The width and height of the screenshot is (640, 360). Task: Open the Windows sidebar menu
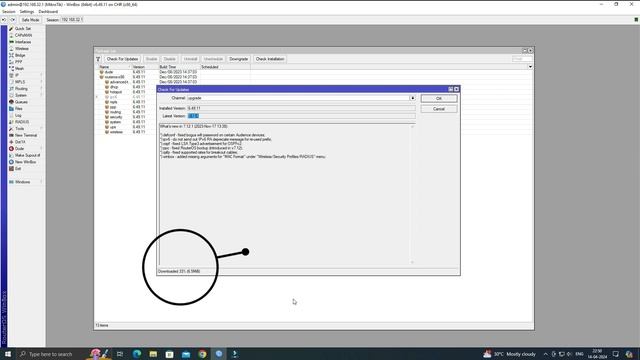22,182
